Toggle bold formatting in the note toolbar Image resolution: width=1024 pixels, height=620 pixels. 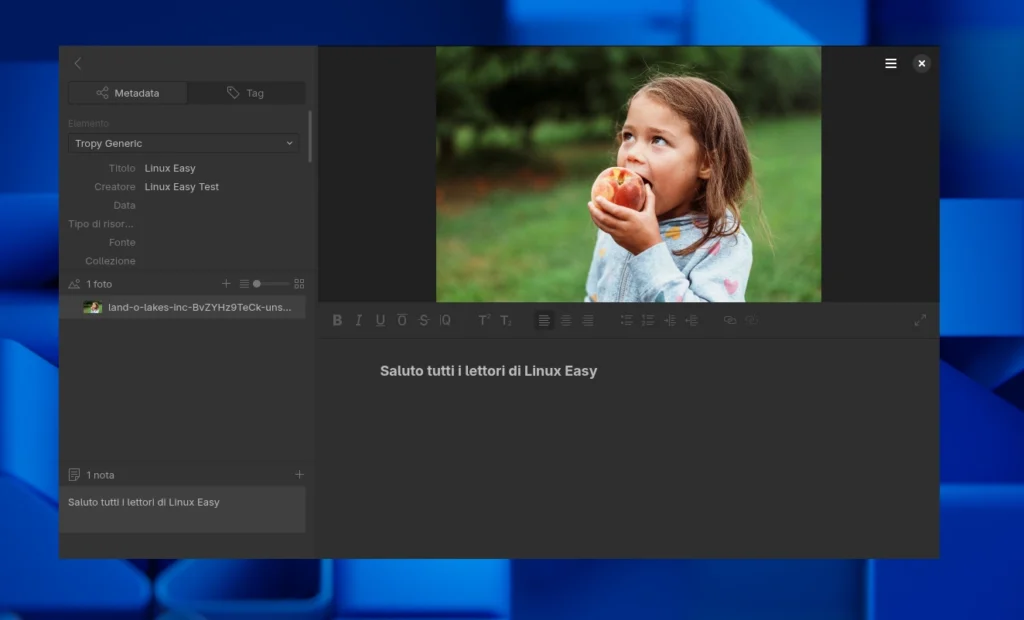click(337, 320)
